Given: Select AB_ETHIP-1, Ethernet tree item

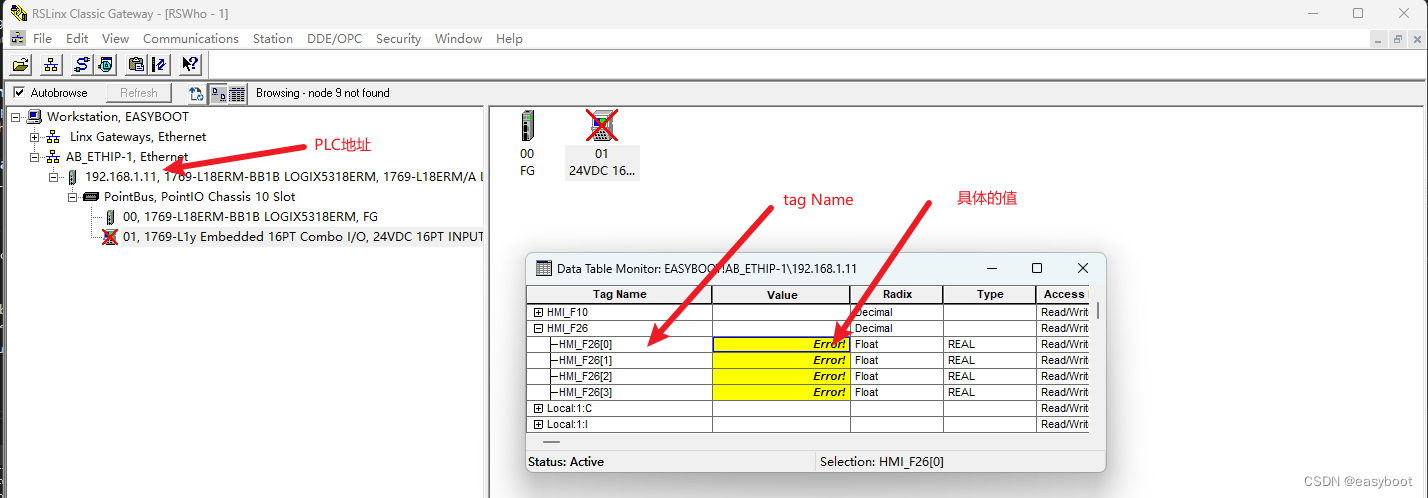Looking at the screenshot, I should click(x=127, y=157).
